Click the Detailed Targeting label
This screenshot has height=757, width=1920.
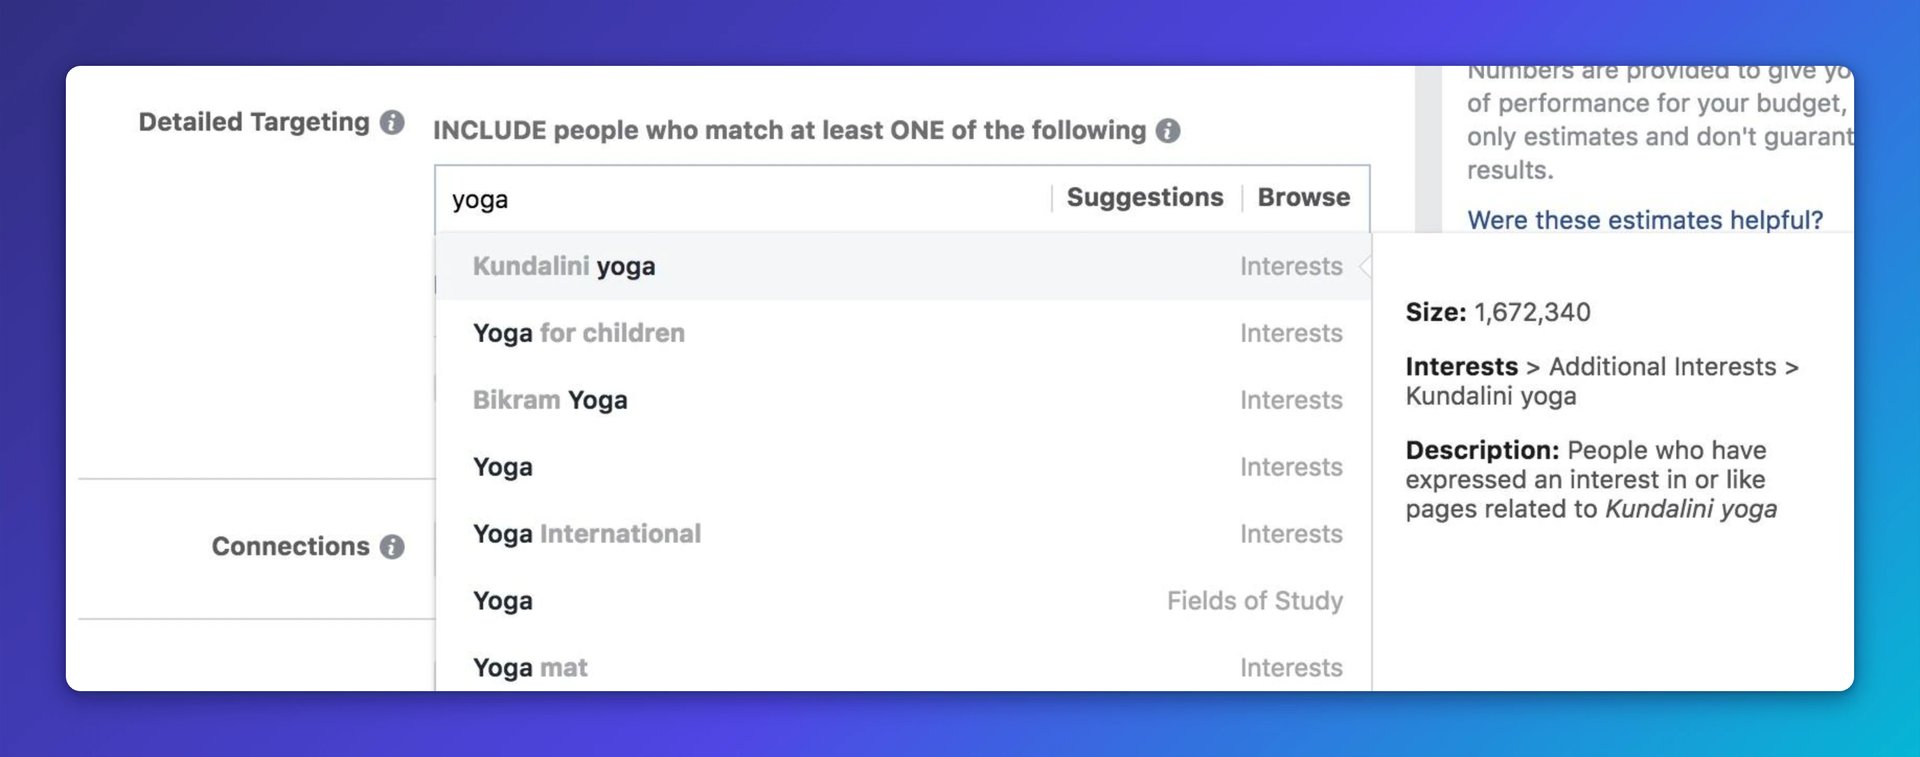point(254,122)
